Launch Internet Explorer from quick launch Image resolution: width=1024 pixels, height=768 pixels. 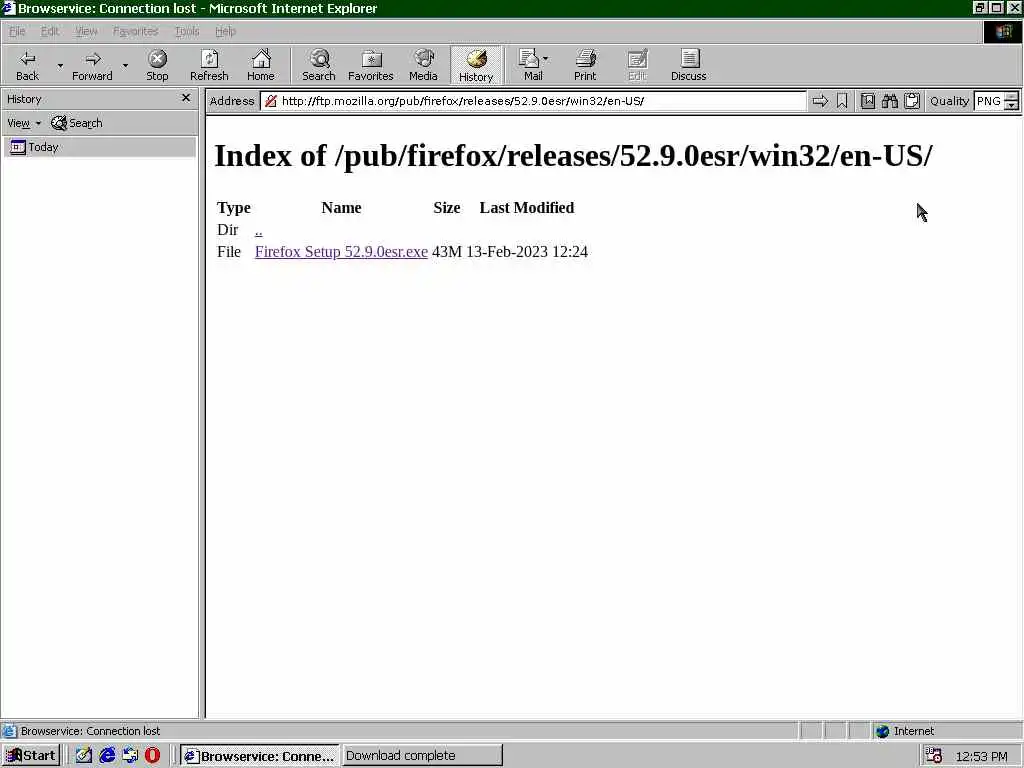tap(107, 756)
